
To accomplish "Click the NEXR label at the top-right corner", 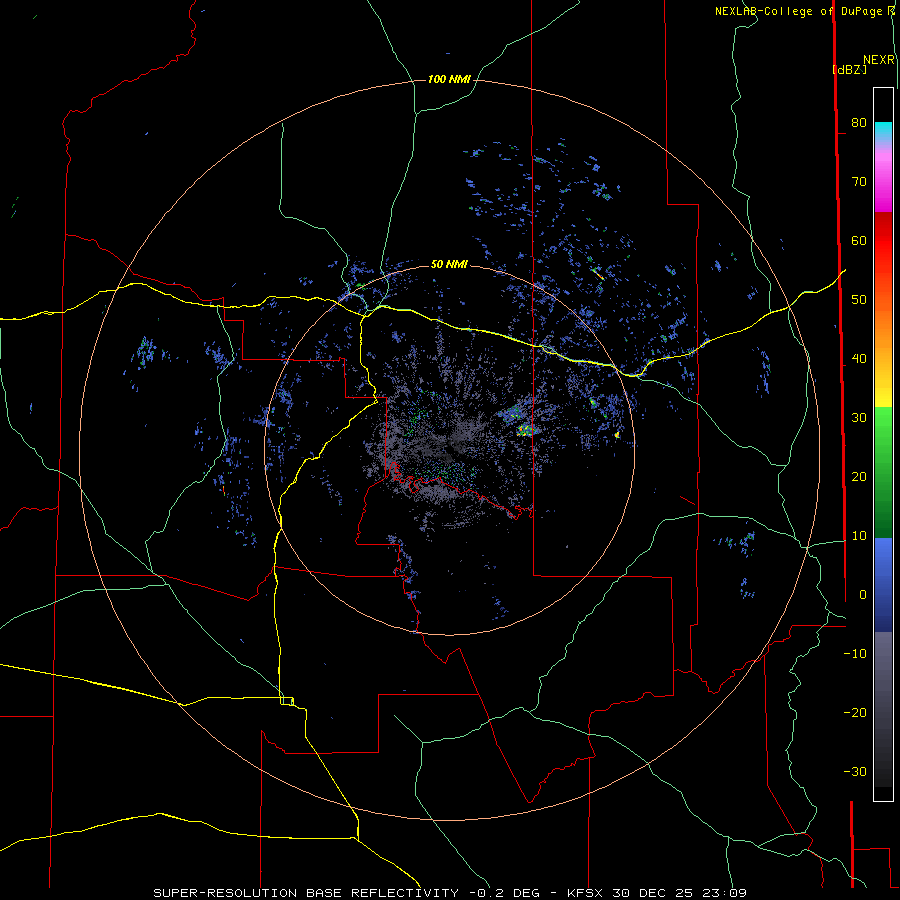I will 879,60.
